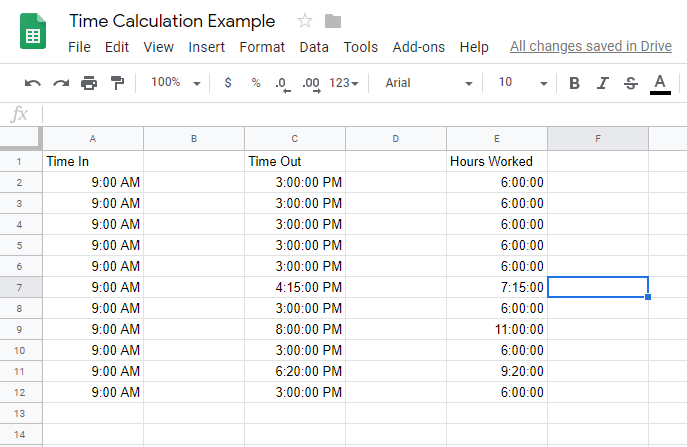Increase decimal places in toolbar

coord(310,84)
